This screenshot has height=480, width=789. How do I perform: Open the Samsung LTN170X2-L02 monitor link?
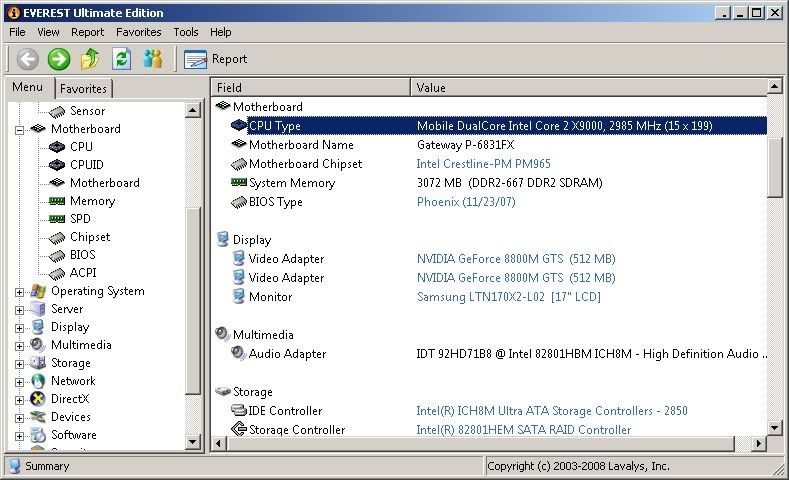(509, 297)
